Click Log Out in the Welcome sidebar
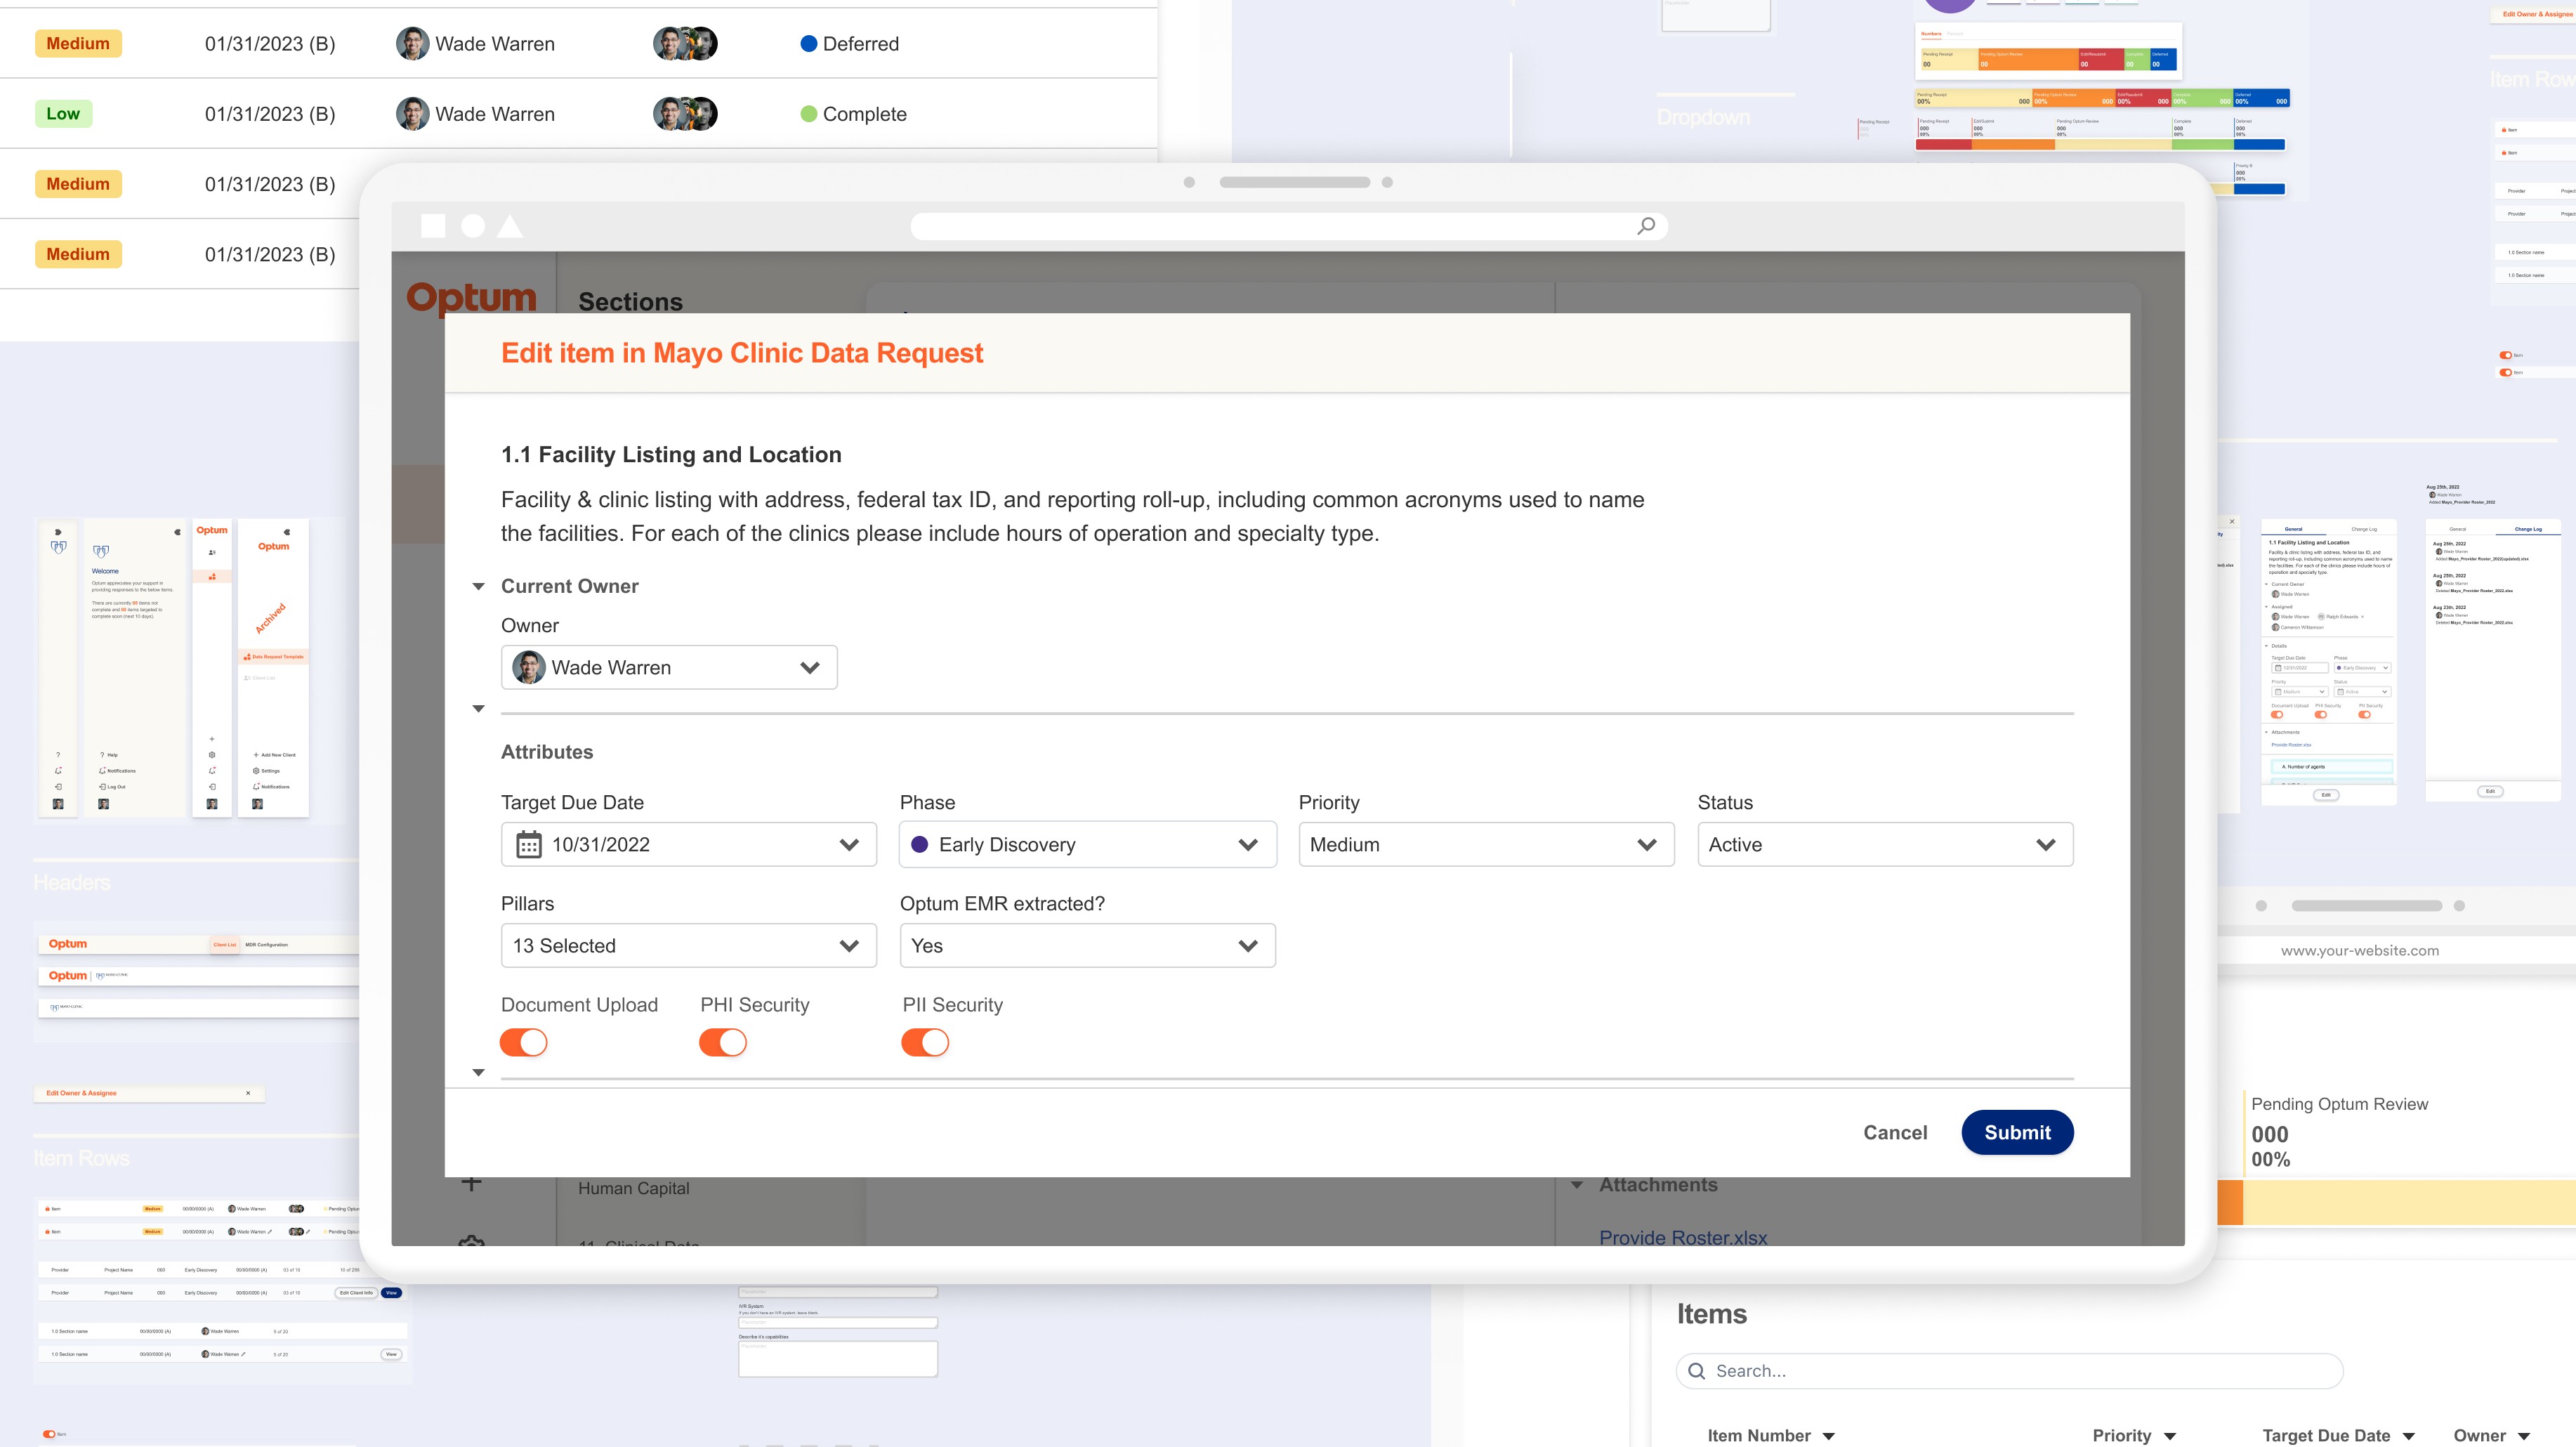Screen dimensions: 2576x1447 (x=112, y=787)
